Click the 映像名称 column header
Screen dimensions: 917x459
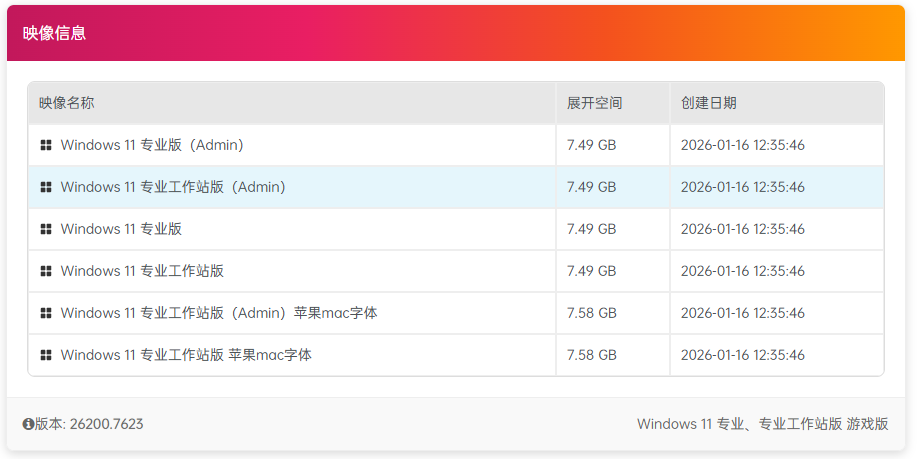[x=67, y=103]
